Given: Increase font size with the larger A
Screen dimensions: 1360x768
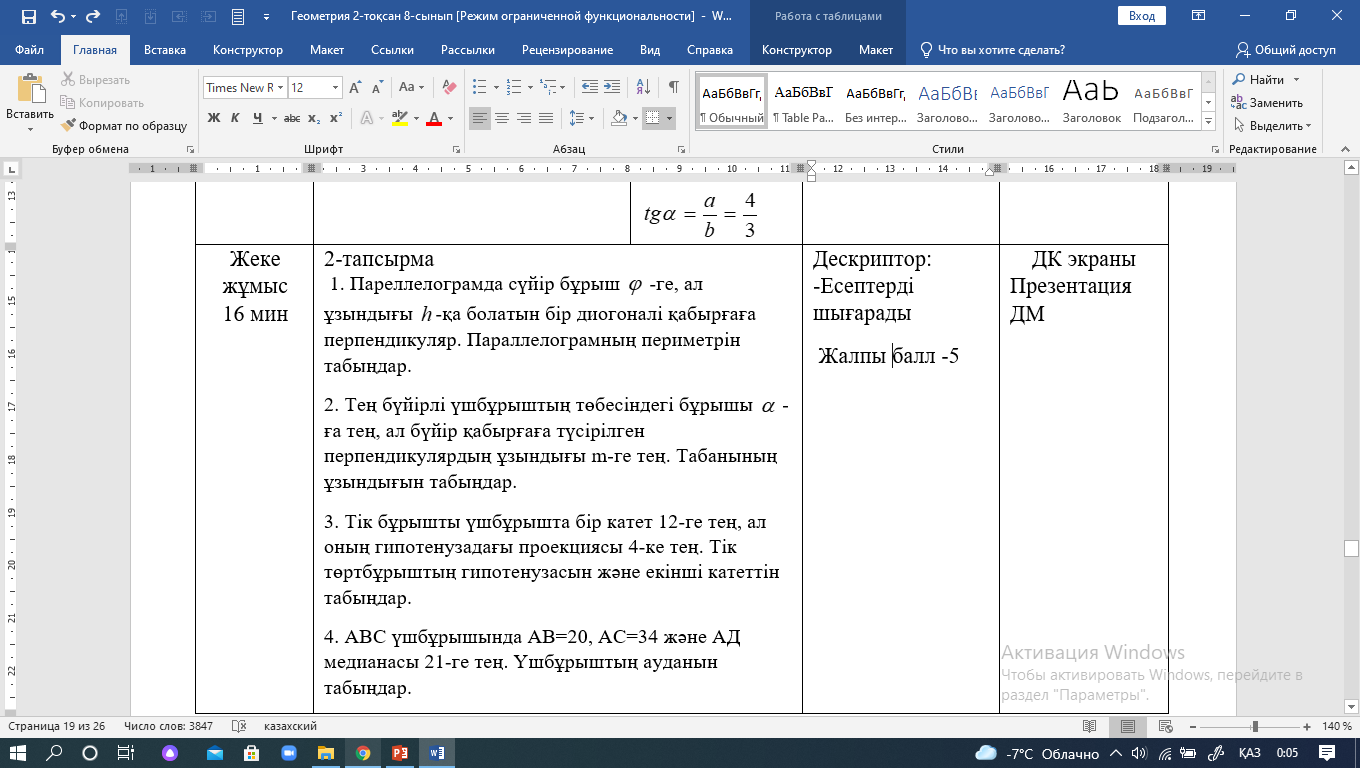Looking at the screenshot, I should 355,87.
